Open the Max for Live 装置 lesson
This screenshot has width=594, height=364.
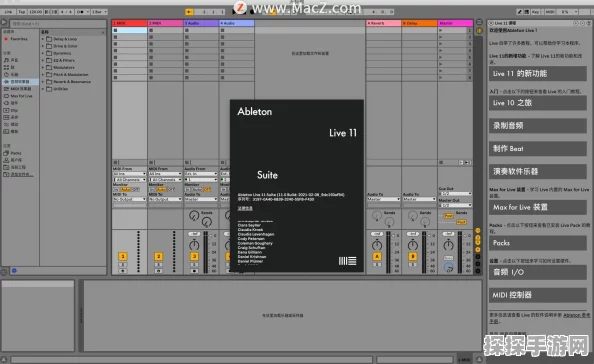tap(538, 207)
